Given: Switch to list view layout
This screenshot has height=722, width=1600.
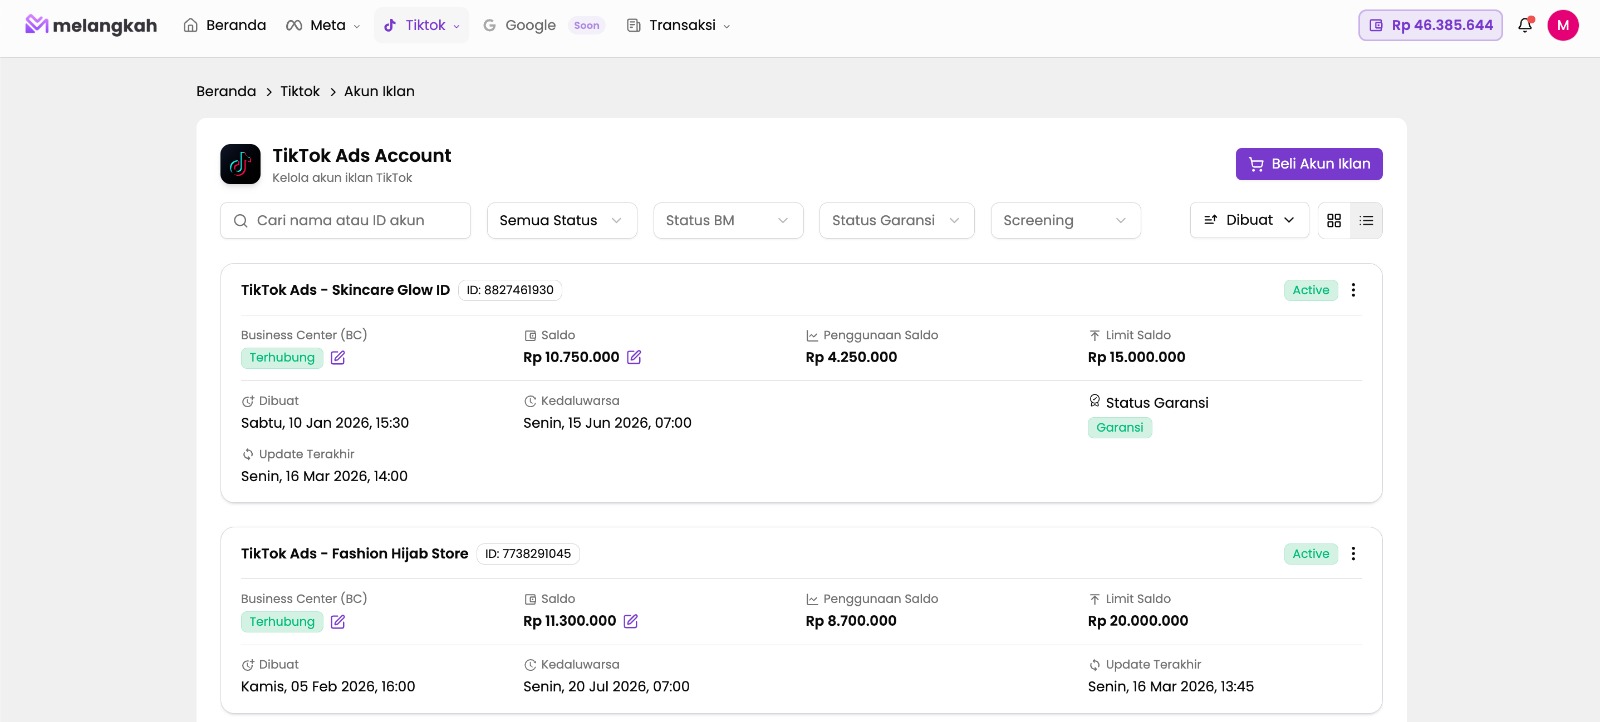Looking at the screenshot, I should point(1366,220).
